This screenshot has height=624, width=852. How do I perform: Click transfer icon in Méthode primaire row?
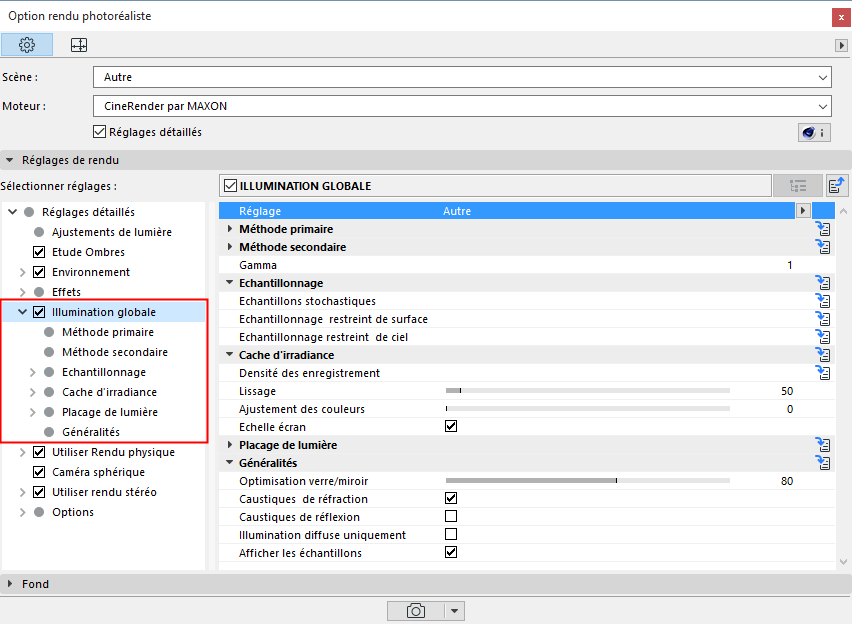coord(823,229)
